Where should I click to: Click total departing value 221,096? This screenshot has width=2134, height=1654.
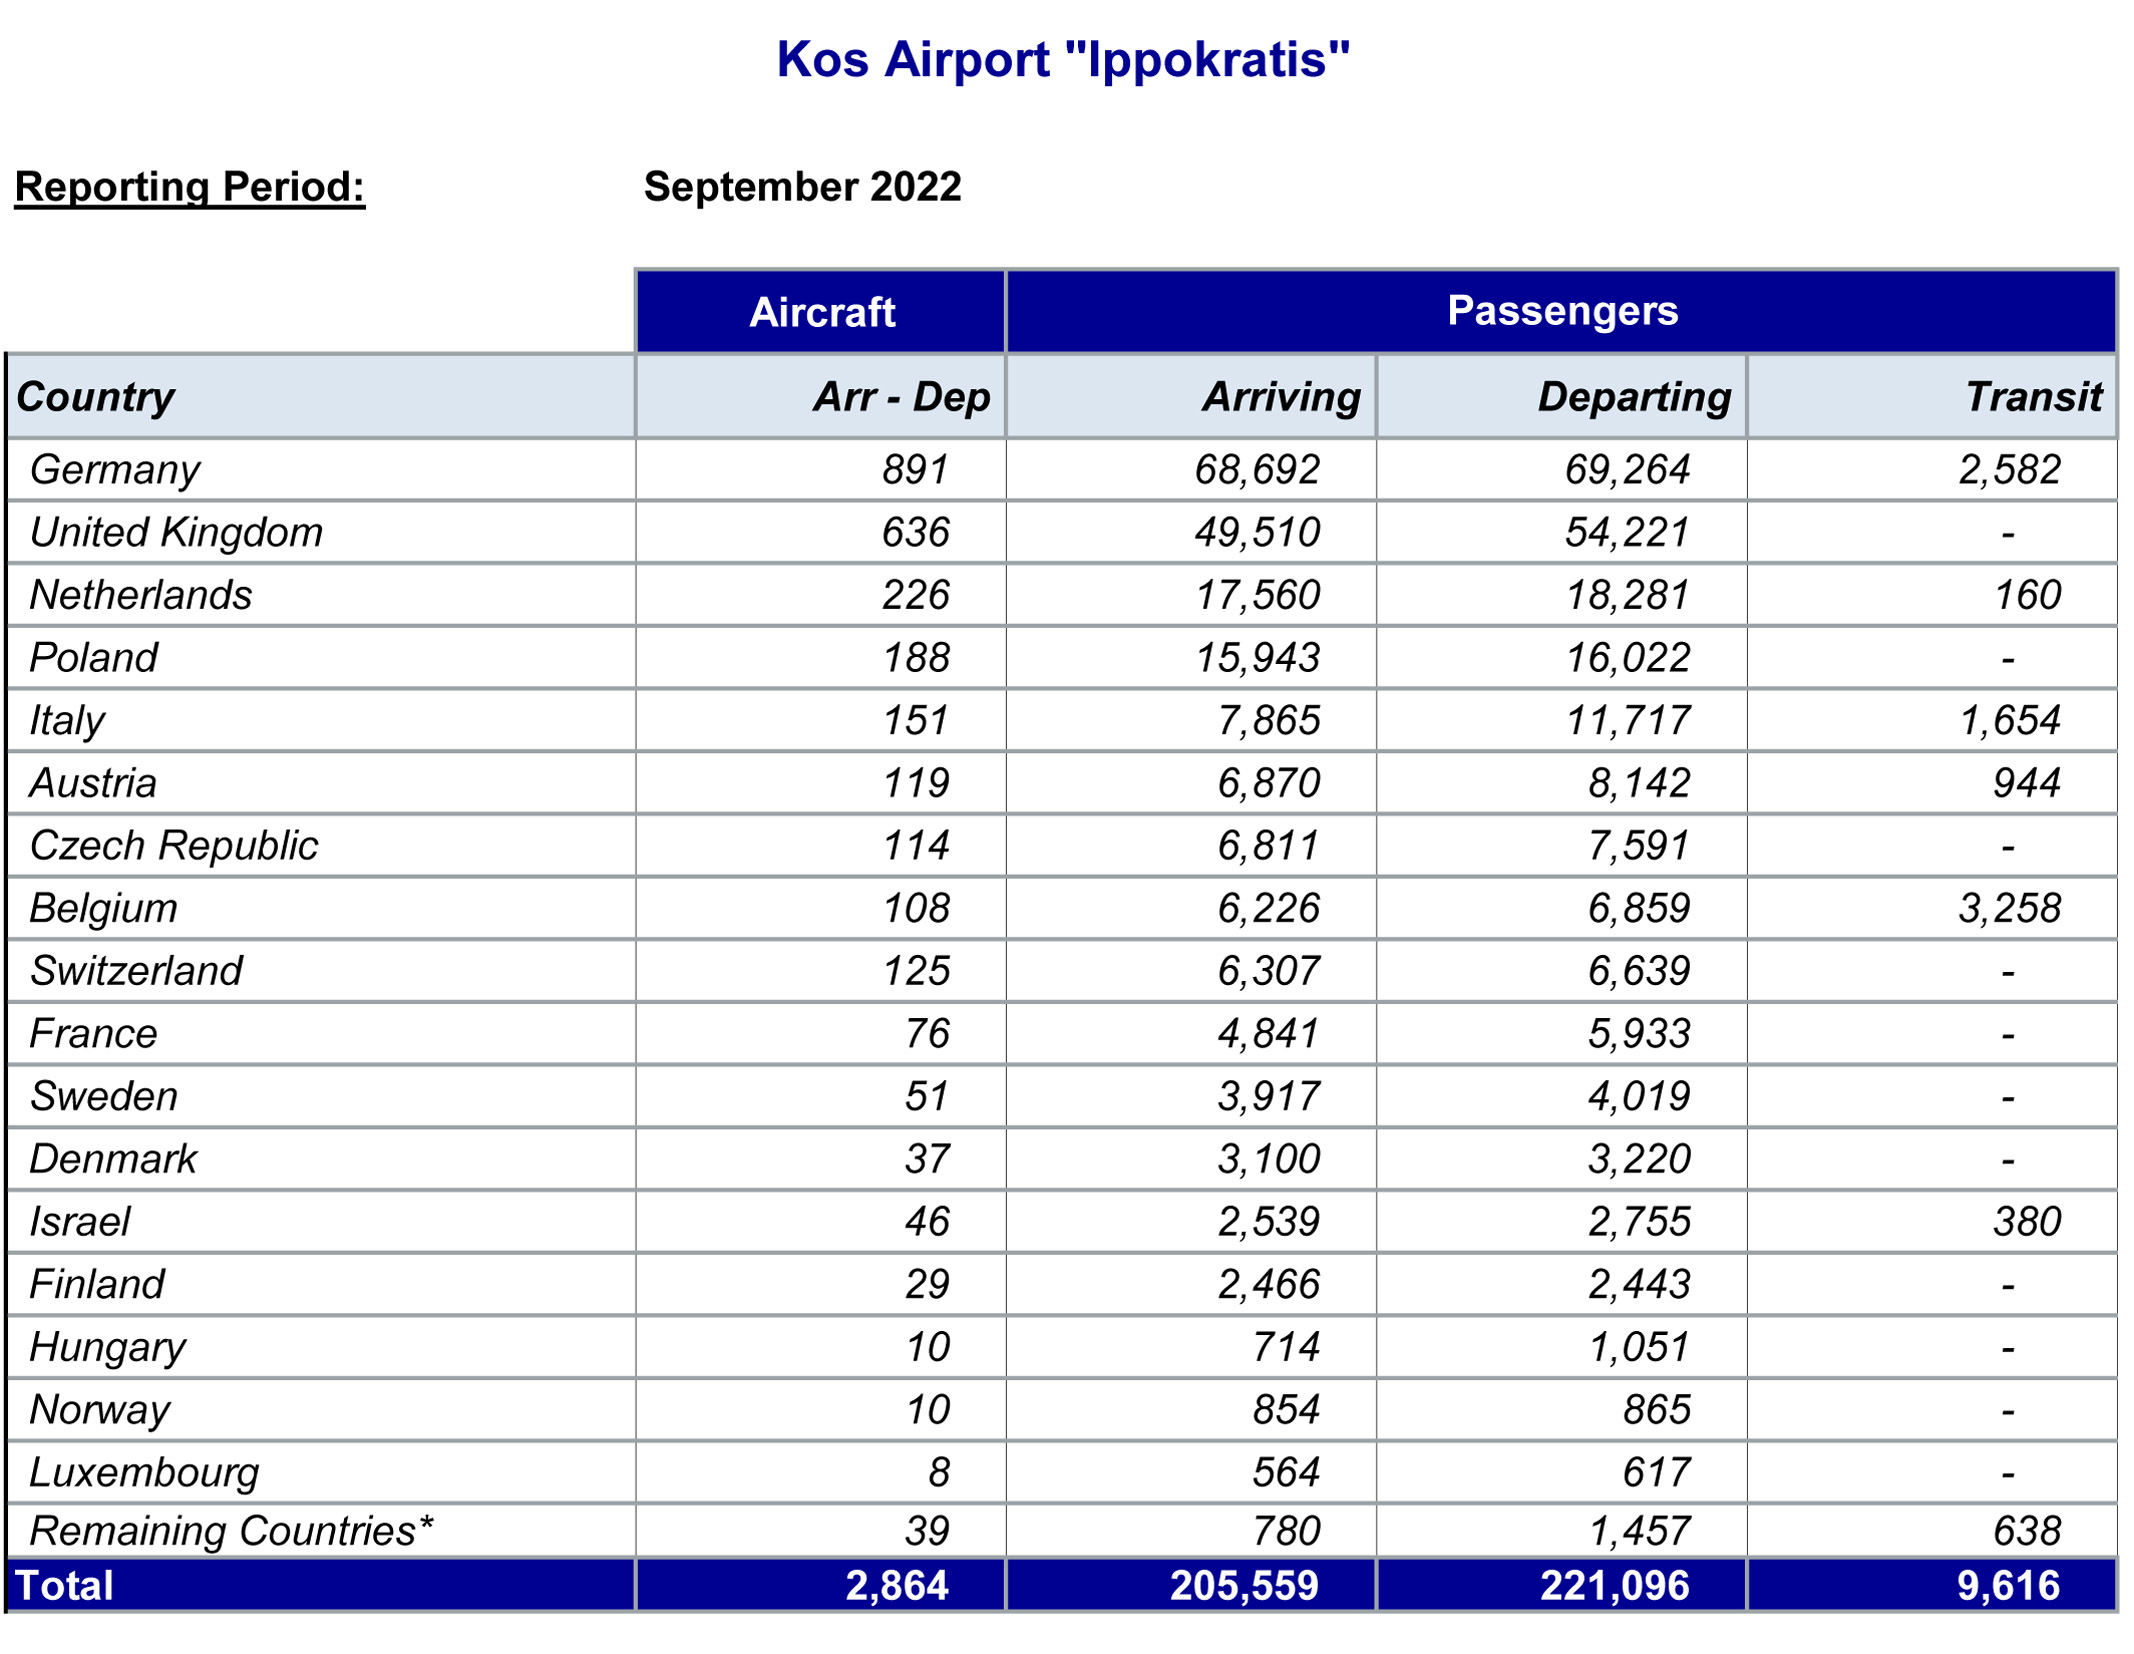pyautogui.click(x=1614, y=1586)
